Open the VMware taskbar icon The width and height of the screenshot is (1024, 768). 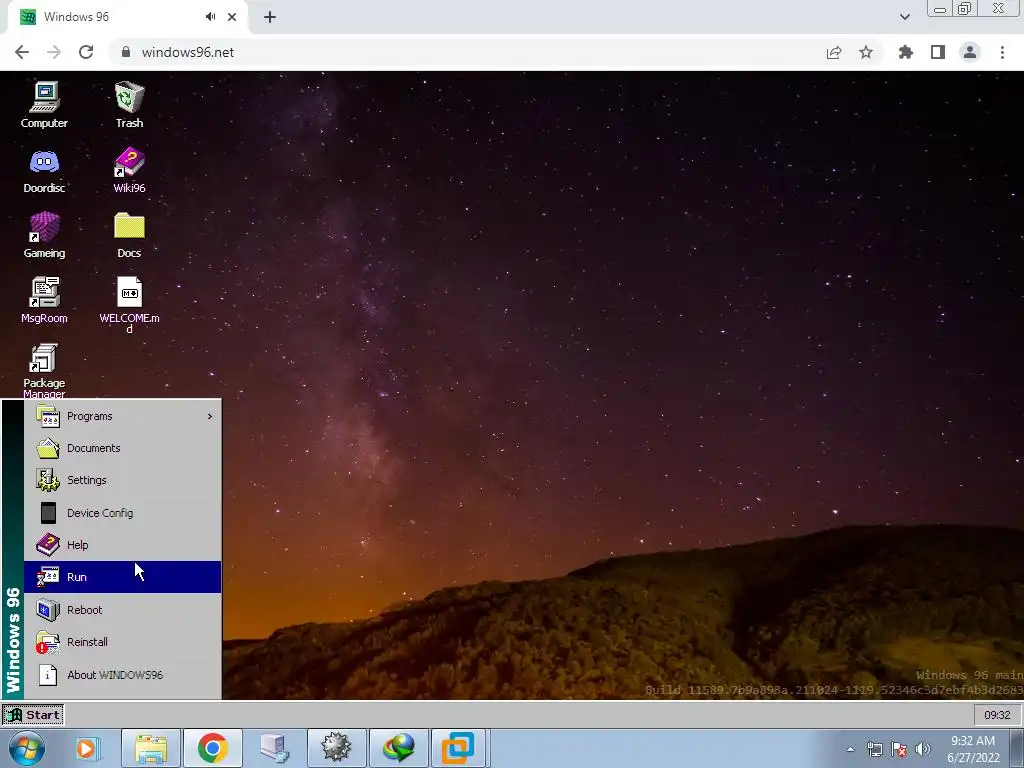pos(459,748)
